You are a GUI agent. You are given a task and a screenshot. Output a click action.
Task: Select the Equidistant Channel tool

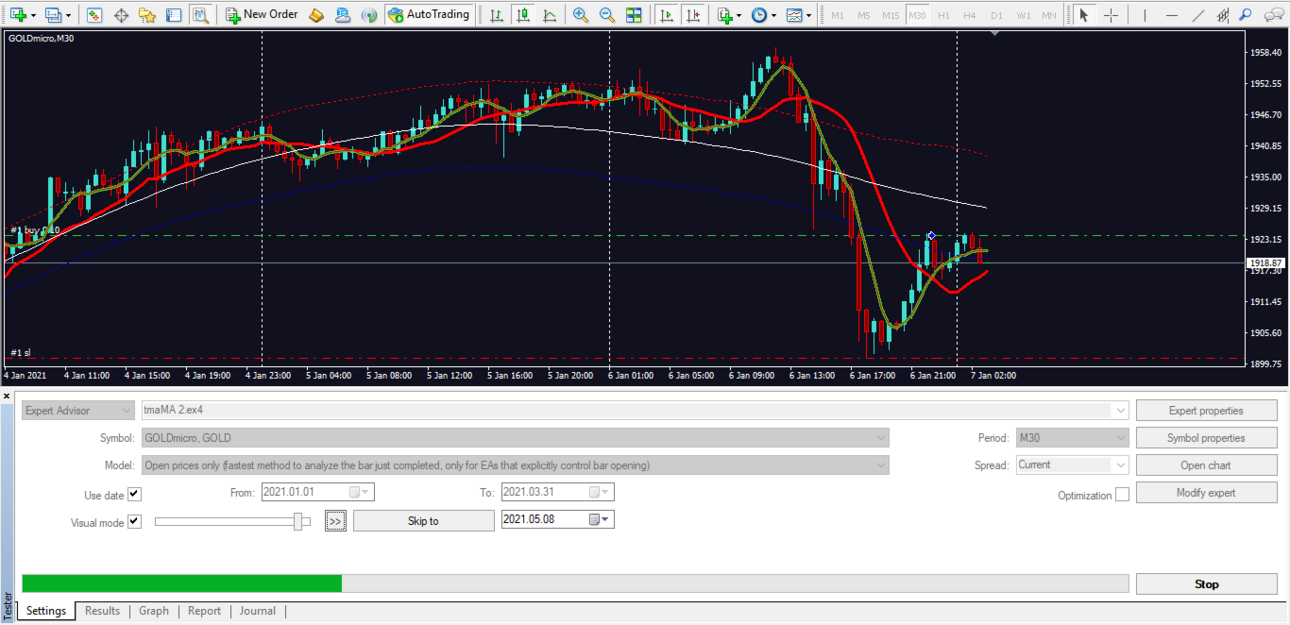[x=1223, y=15]
